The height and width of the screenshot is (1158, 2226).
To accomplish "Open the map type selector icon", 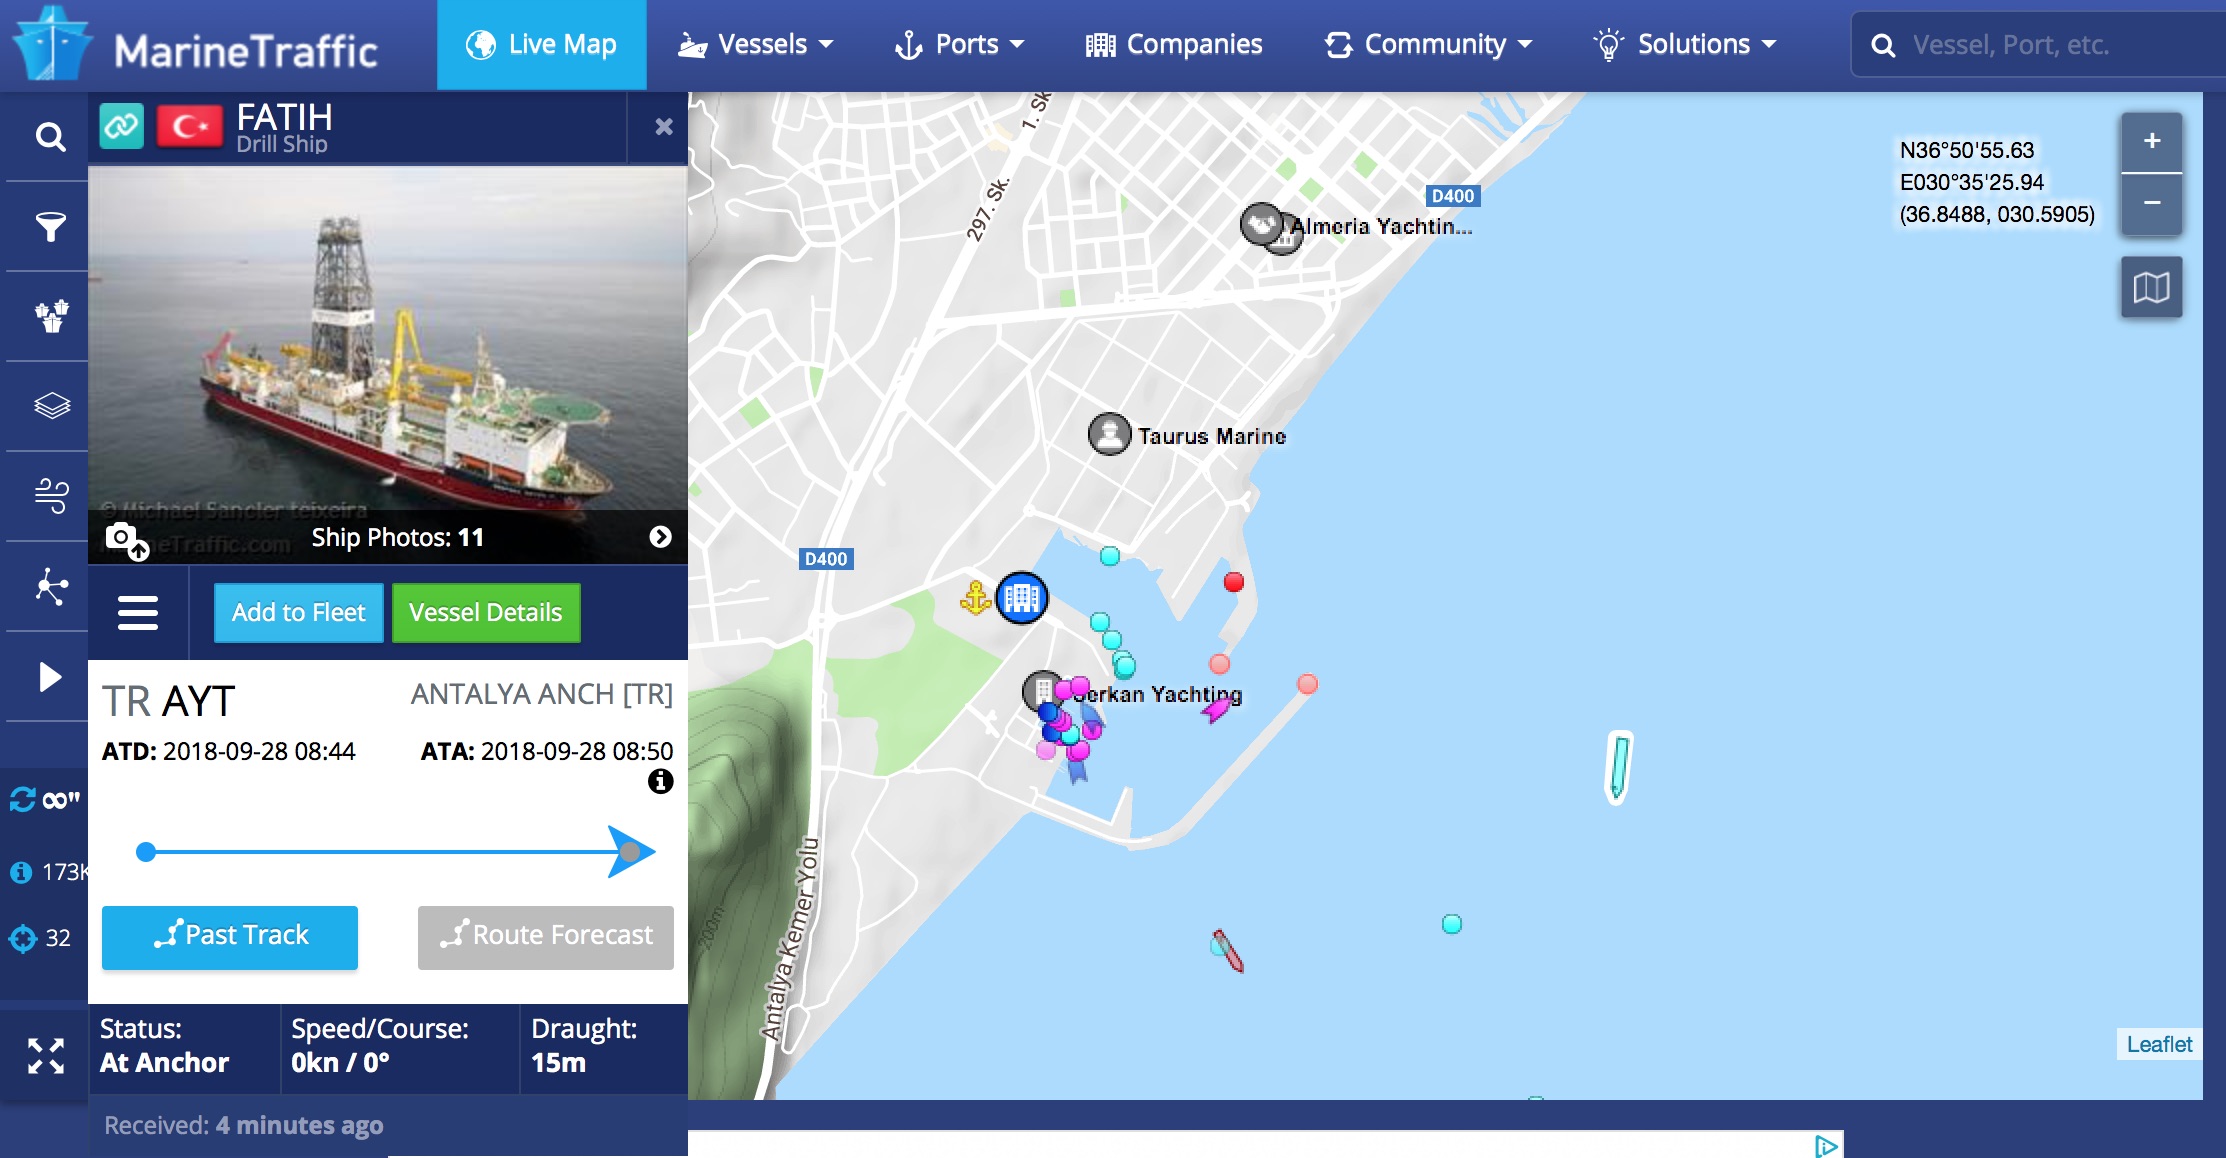I will point(2151,288).
